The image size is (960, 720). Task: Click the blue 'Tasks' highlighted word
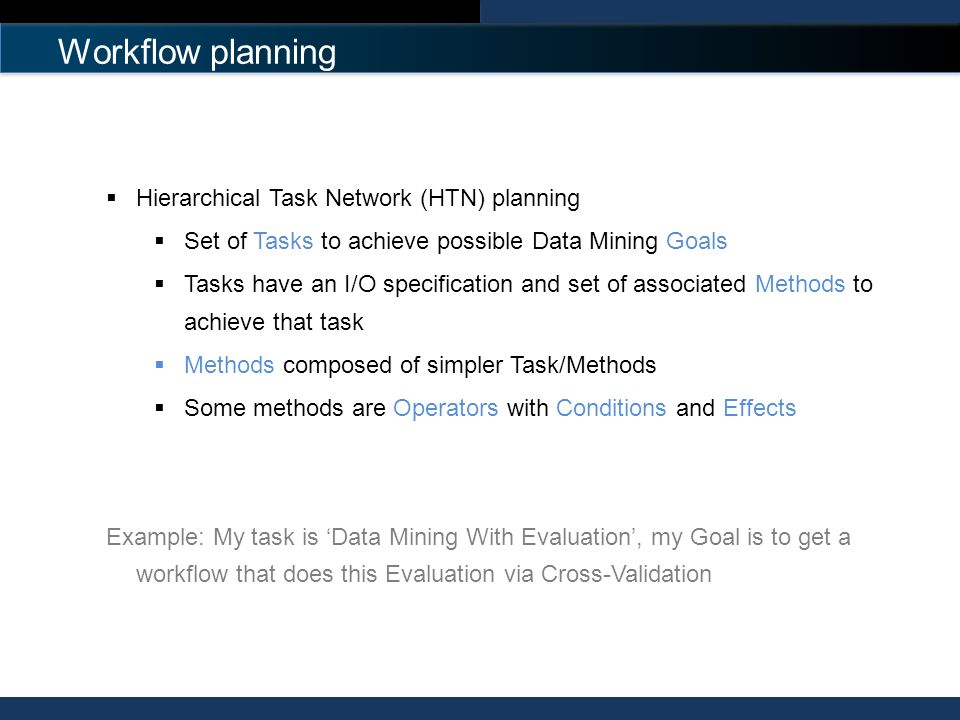283,241
